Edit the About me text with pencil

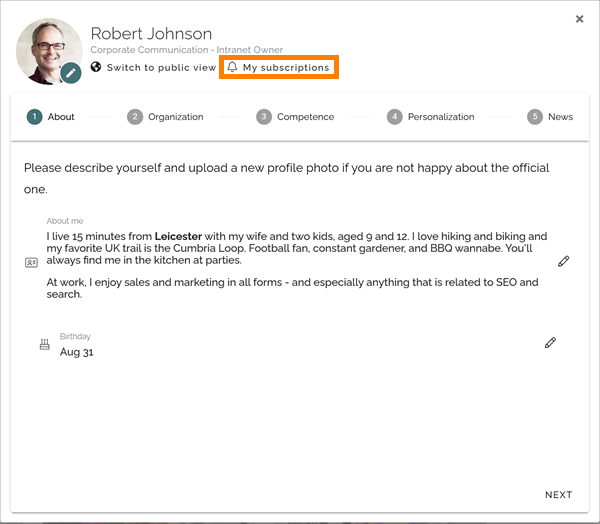tap(563, 261)
